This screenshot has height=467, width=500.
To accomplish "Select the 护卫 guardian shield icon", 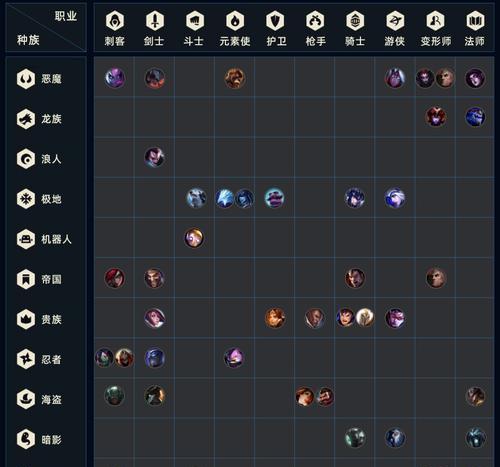I will [275, 21].
